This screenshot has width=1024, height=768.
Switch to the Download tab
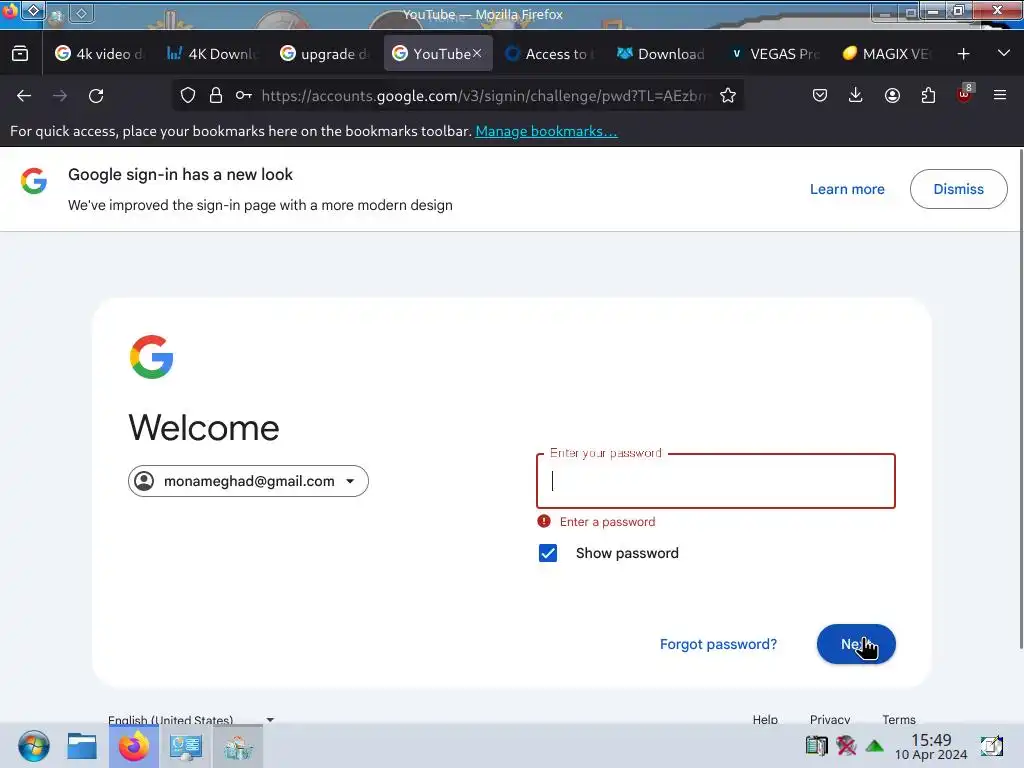pos(662,54)
